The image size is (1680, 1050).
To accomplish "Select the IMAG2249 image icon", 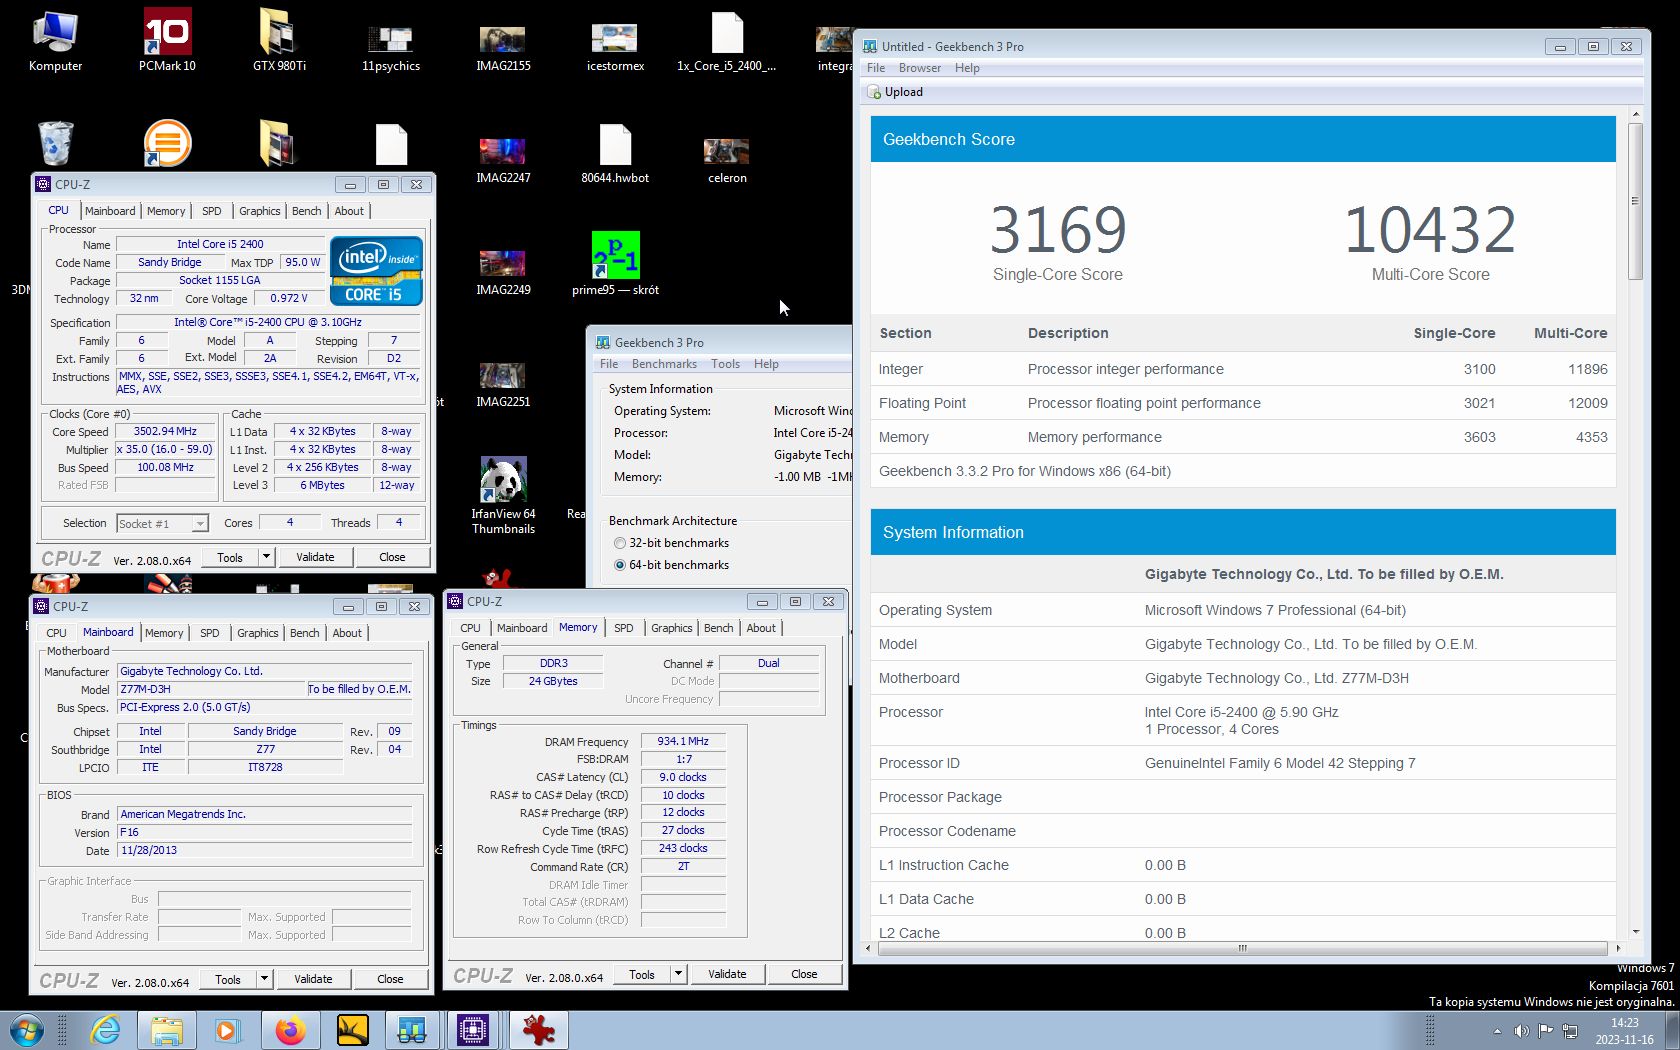I will point(503,272).
